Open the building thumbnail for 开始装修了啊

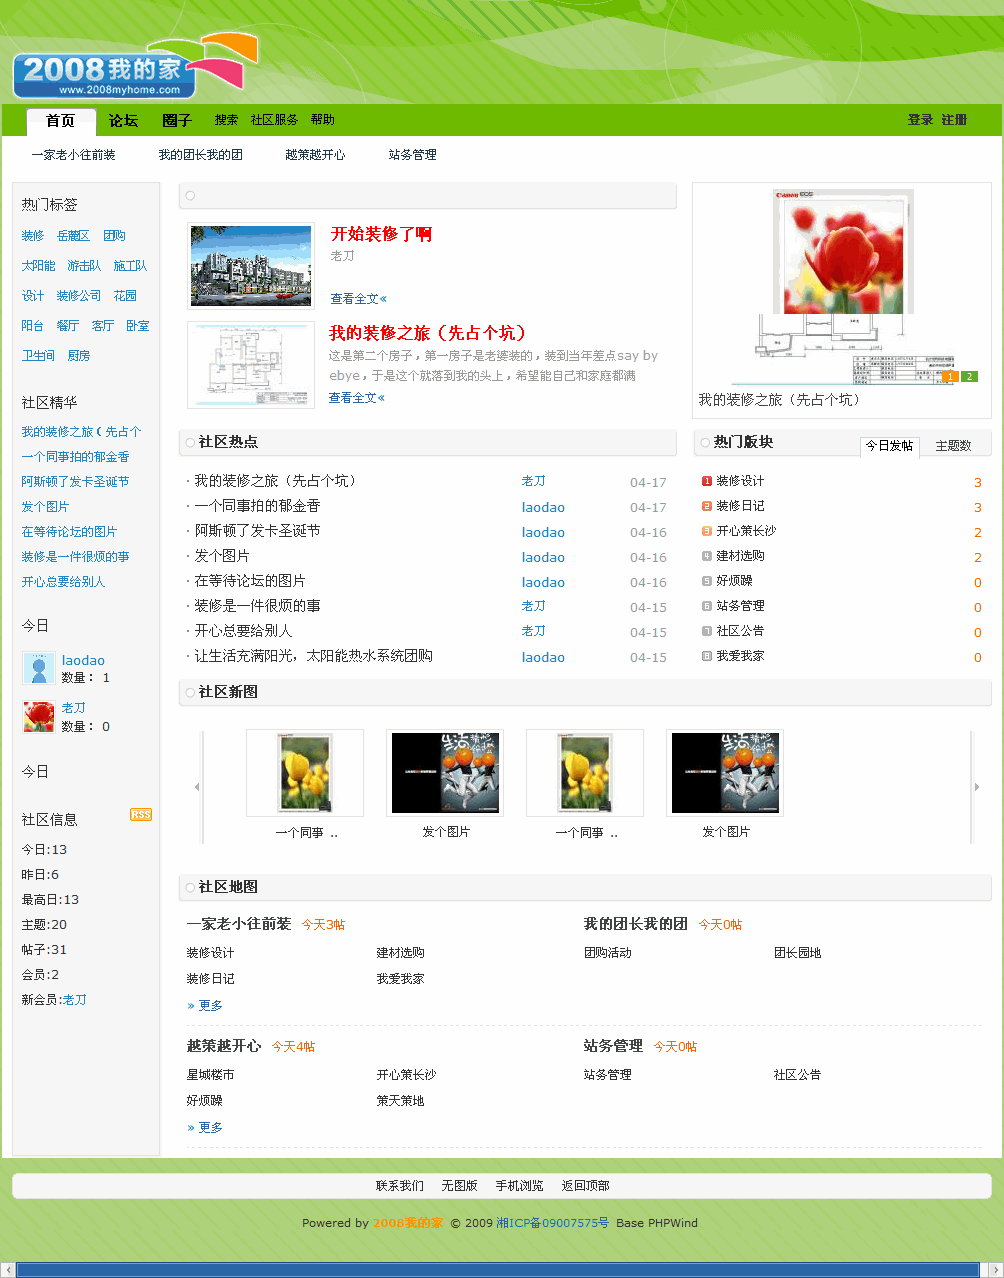251,266
